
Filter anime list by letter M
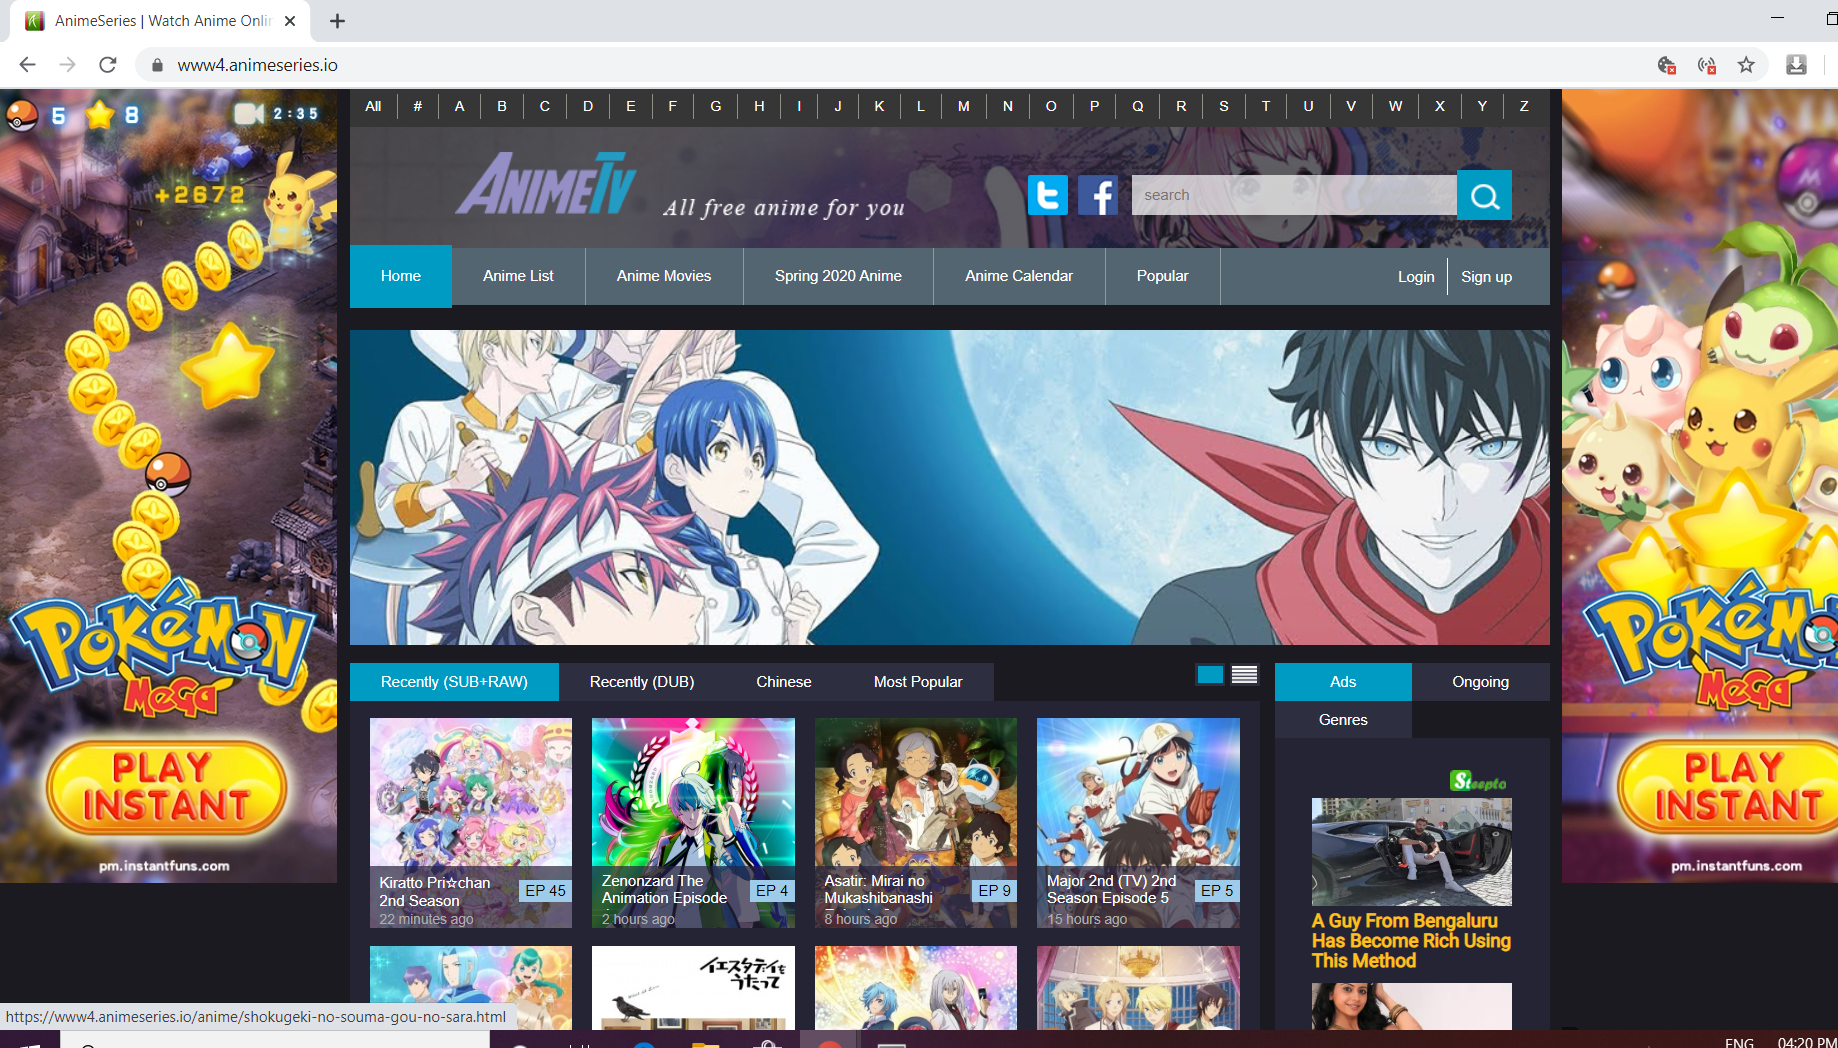(x=963, y=106)
